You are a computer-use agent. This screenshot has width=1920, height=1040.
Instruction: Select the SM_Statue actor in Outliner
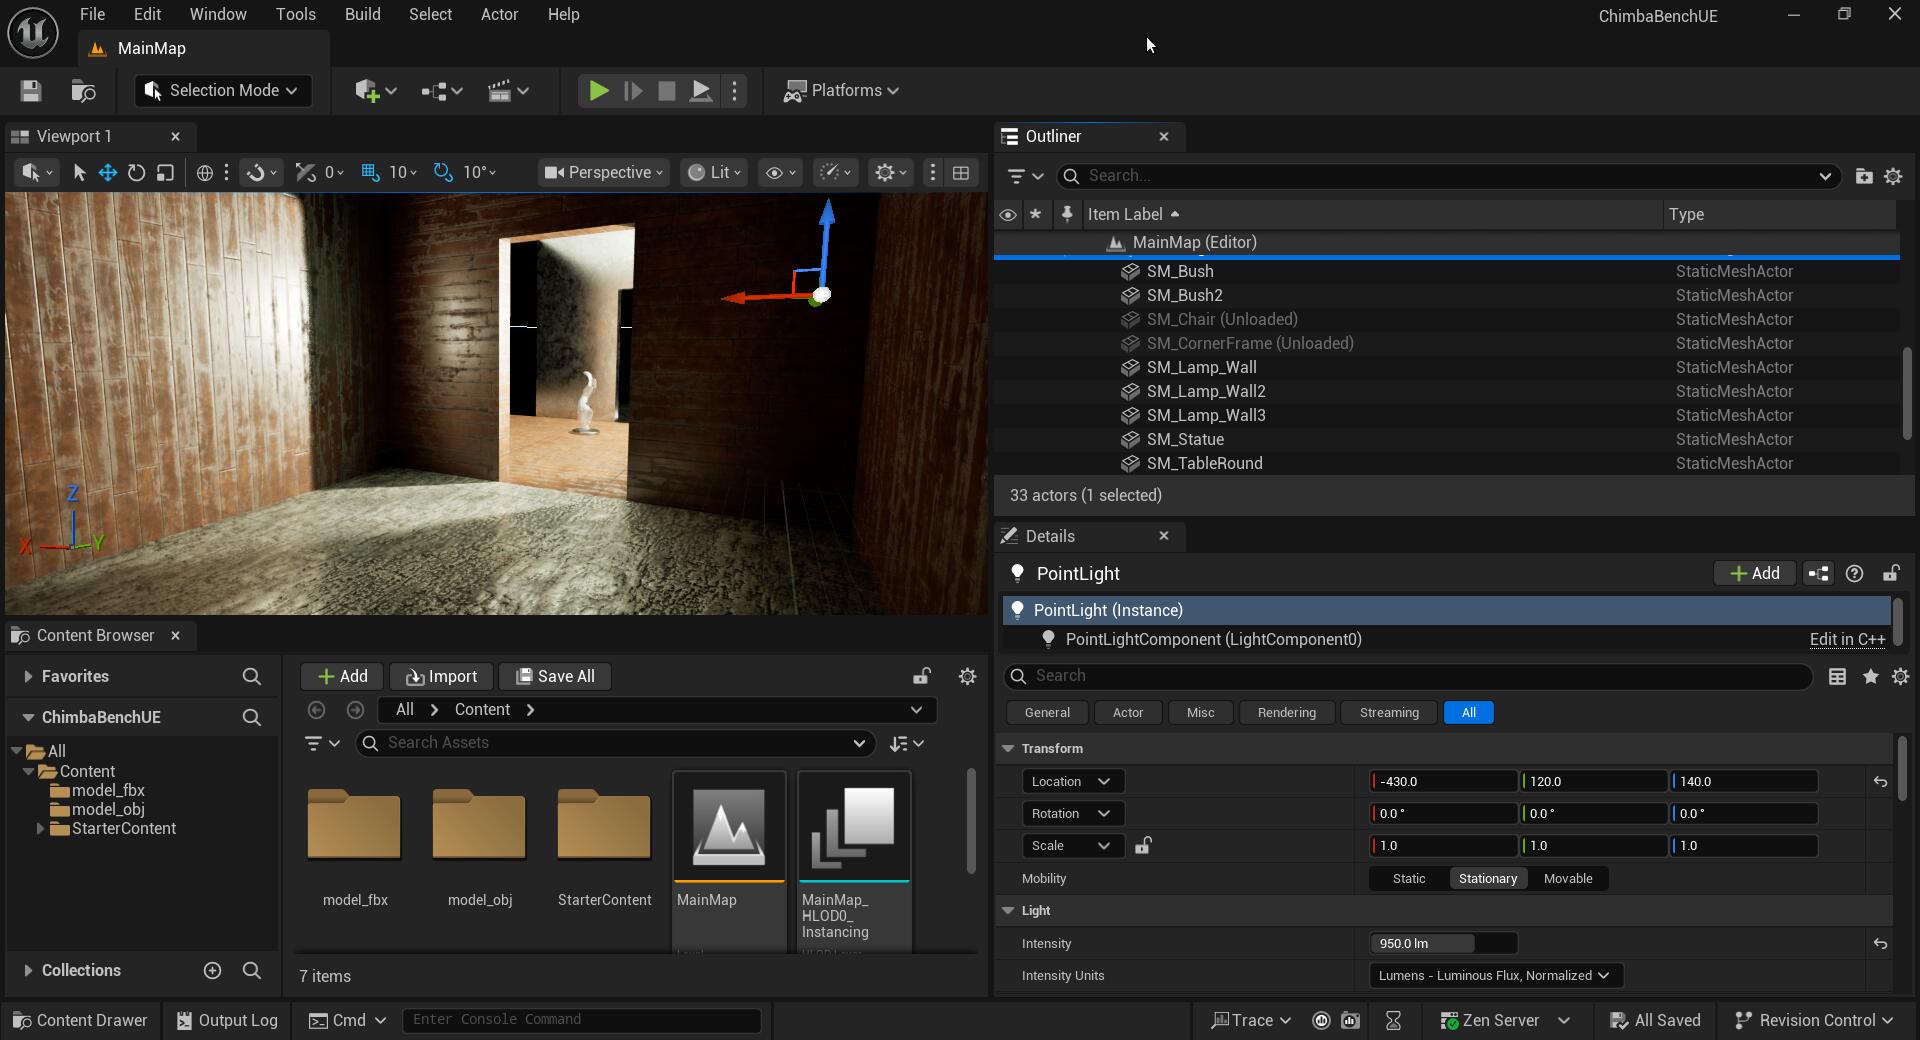(1185, 440)
